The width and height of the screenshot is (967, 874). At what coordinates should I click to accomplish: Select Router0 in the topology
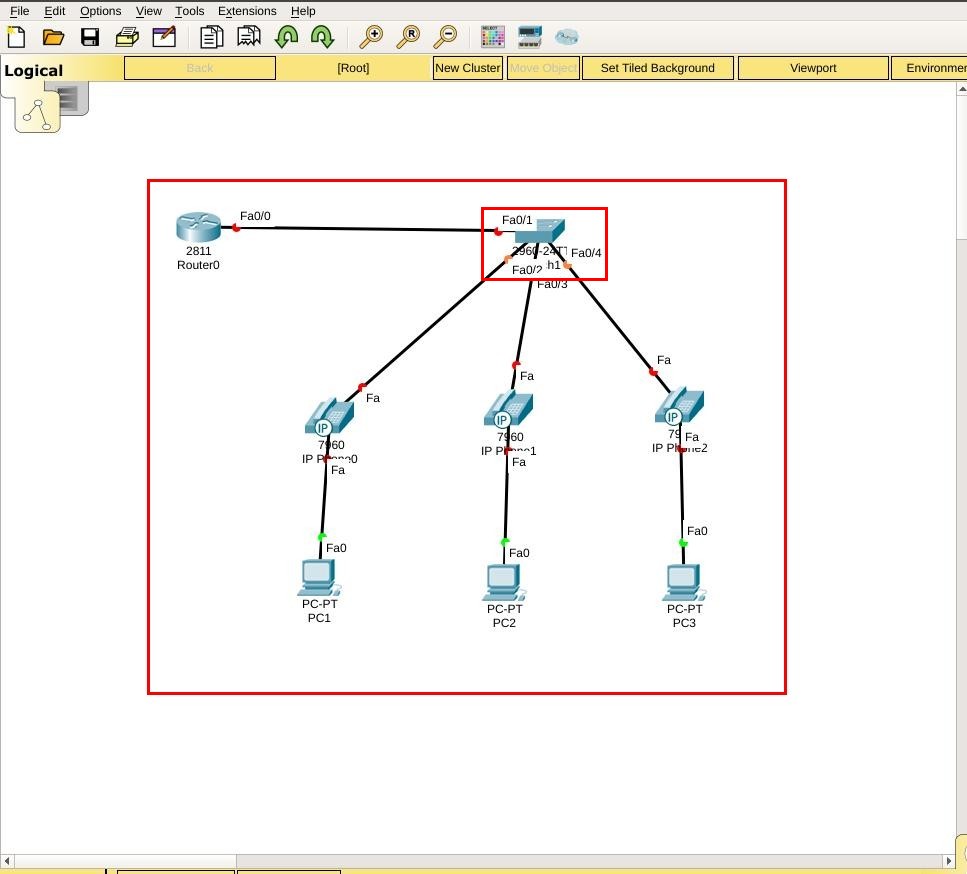point(197,228)
